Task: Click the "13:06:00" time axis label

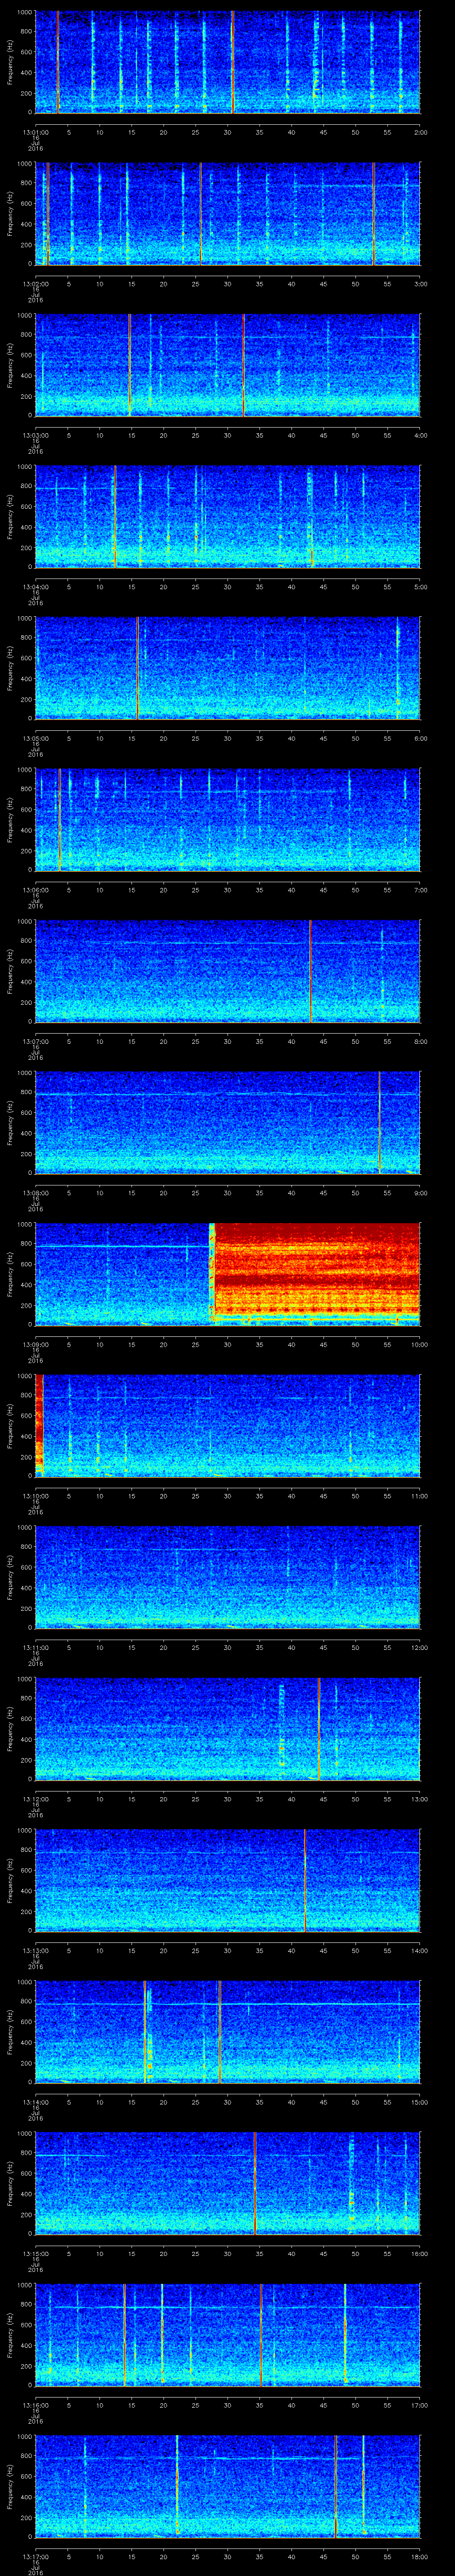Action: pos(35,890)
